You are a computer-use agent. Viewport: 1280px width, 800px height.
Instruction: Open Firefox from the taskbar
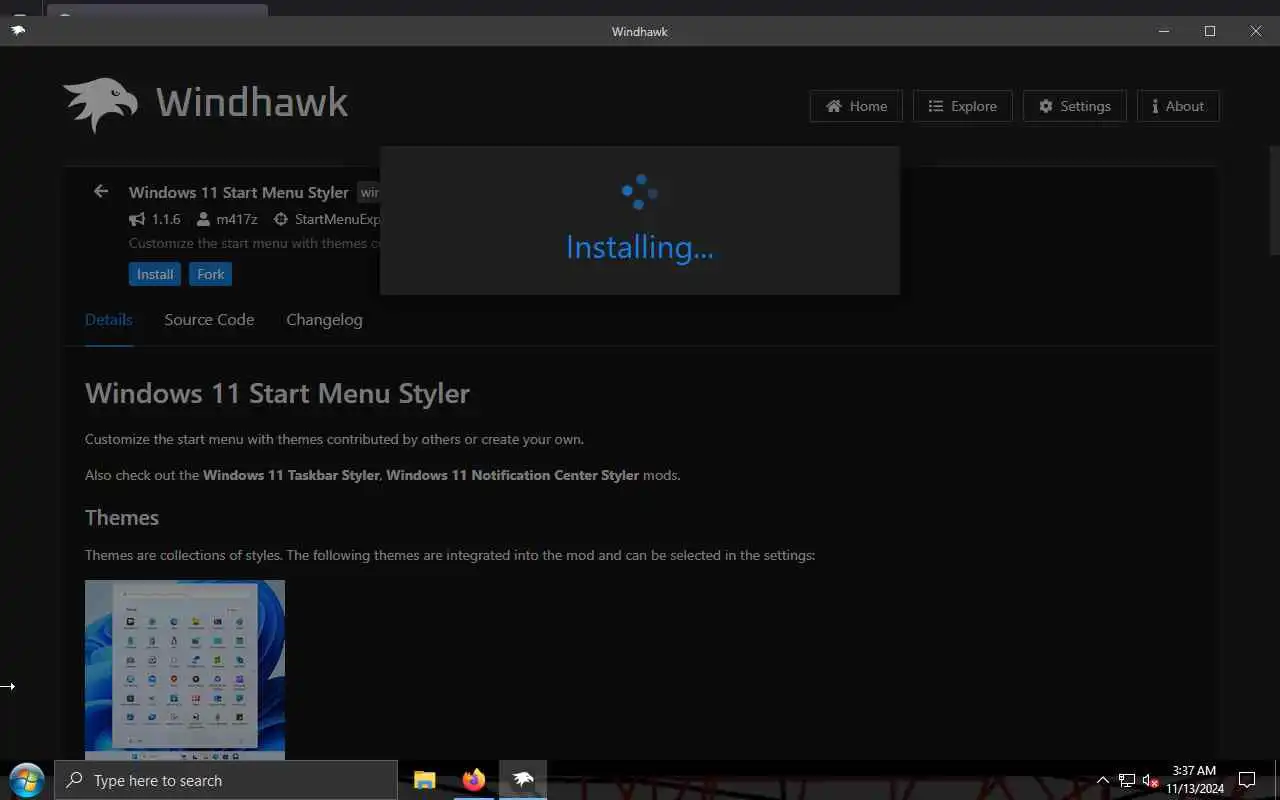474,780
